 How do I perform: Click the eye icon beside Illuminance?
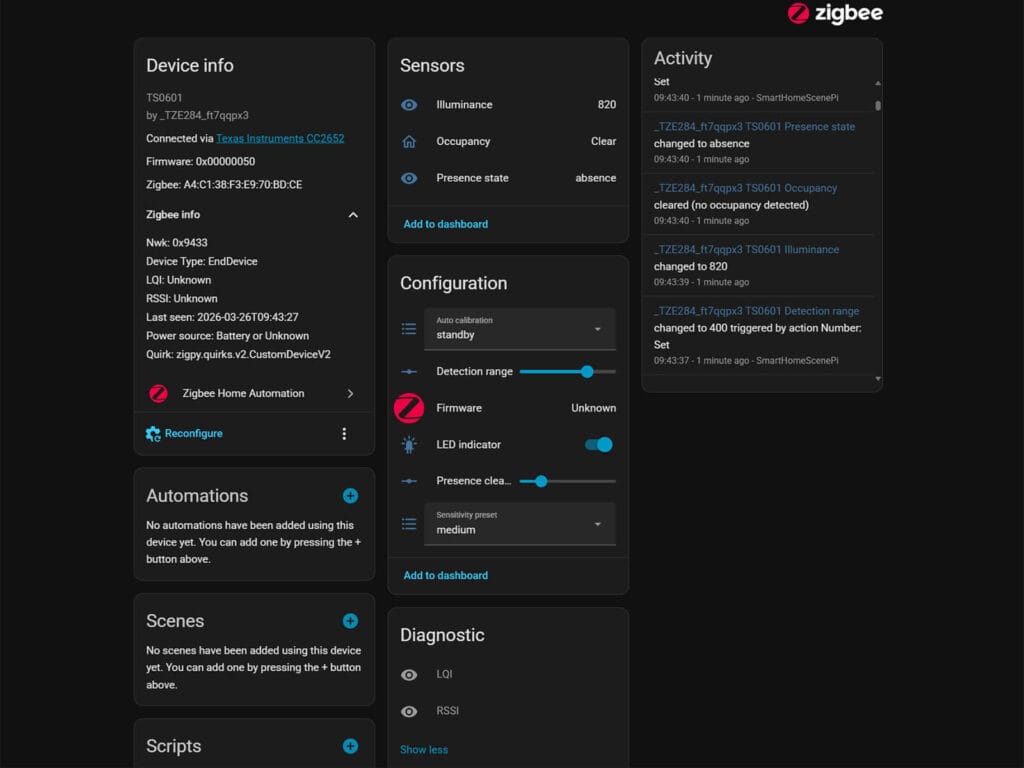[x=409, y=105]
